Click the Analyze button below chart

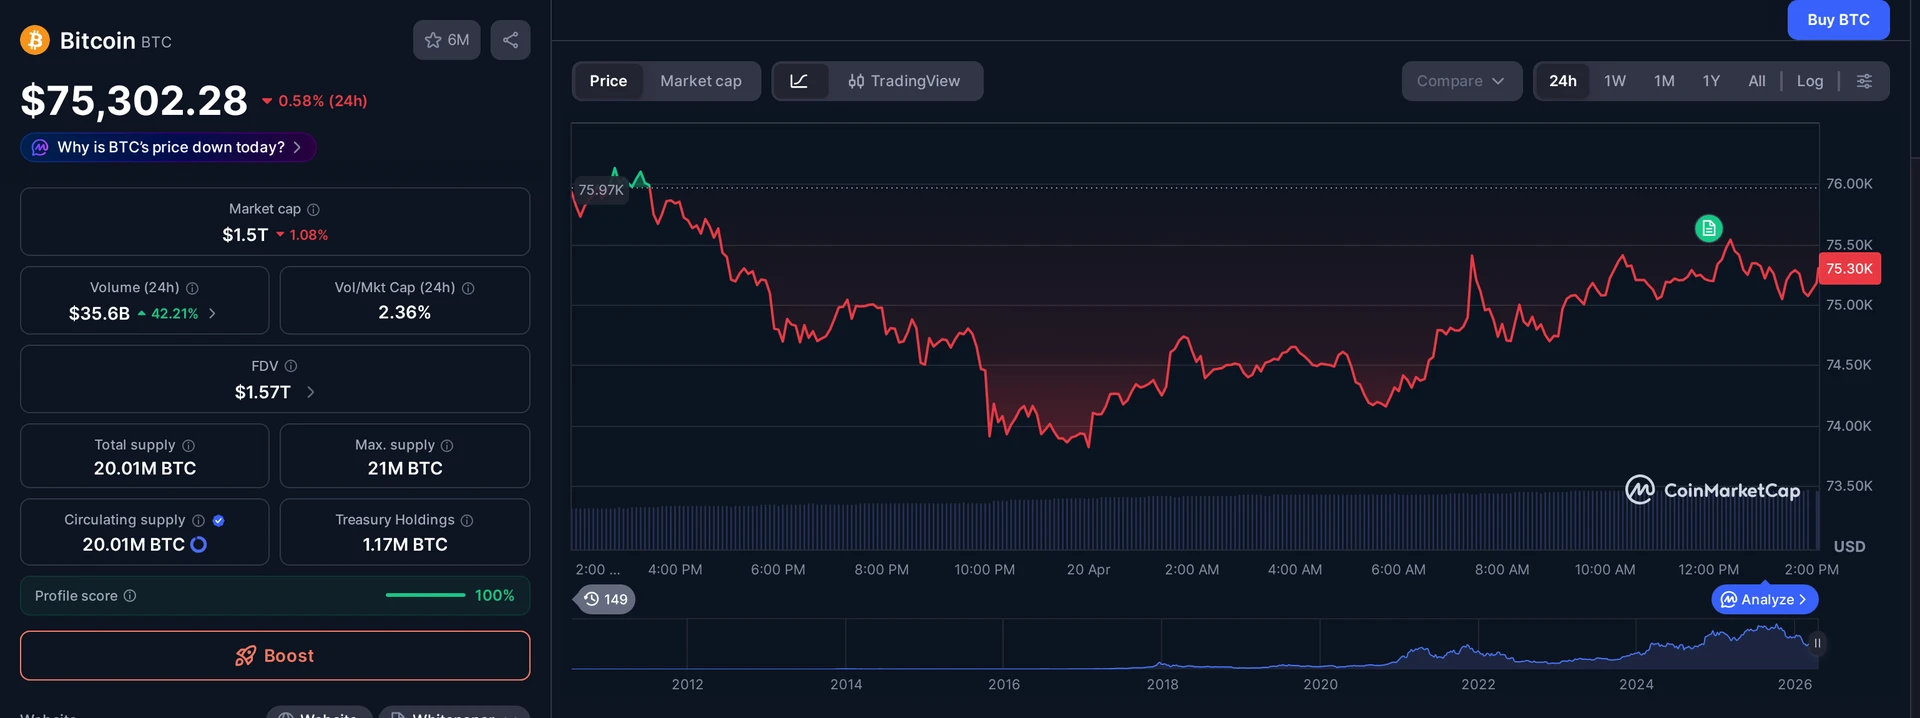click(1765, 599)
